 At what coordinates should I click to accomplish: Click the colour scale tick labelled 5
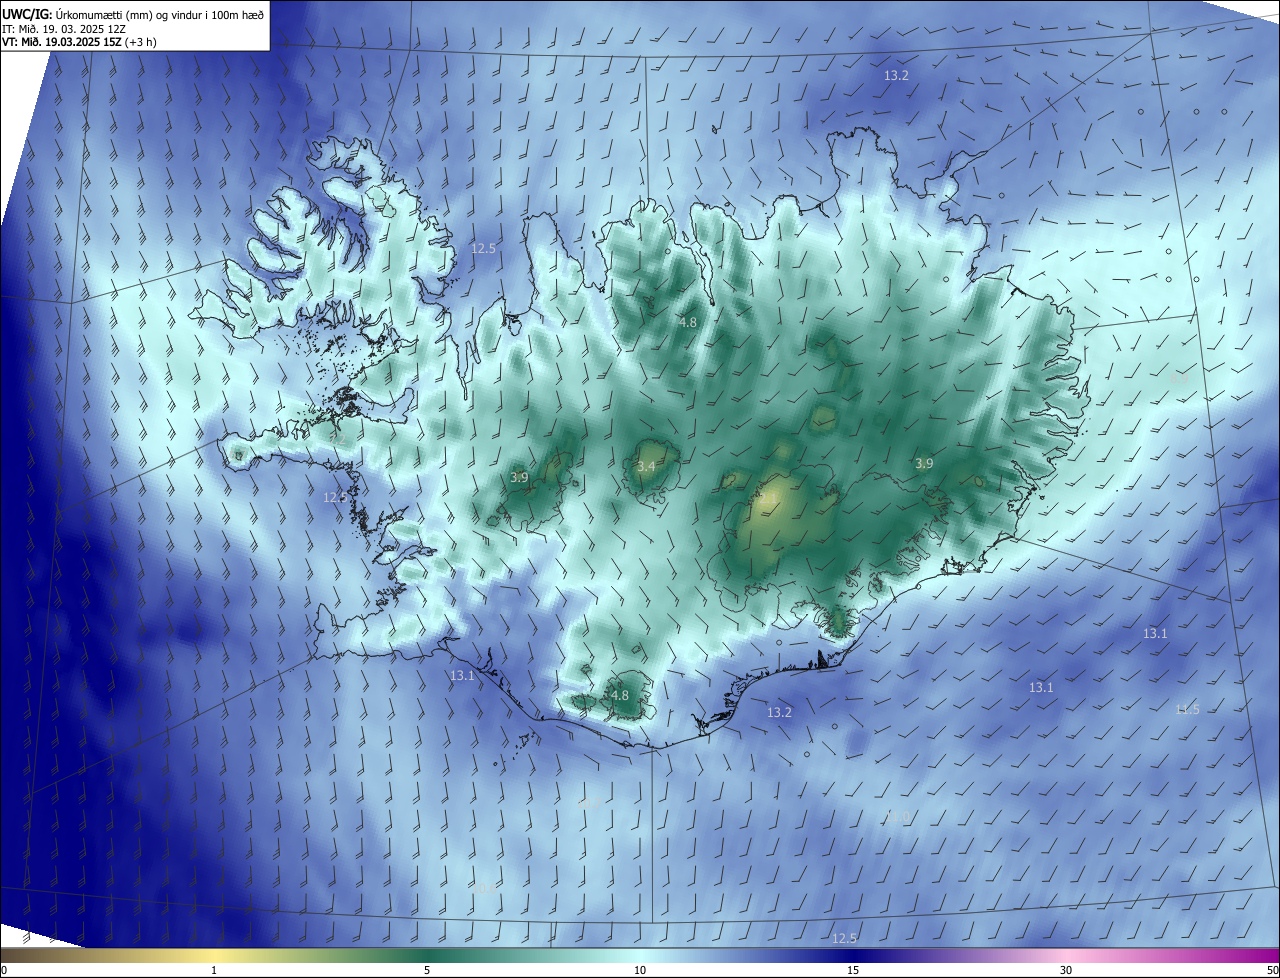(x=427, y=970)
